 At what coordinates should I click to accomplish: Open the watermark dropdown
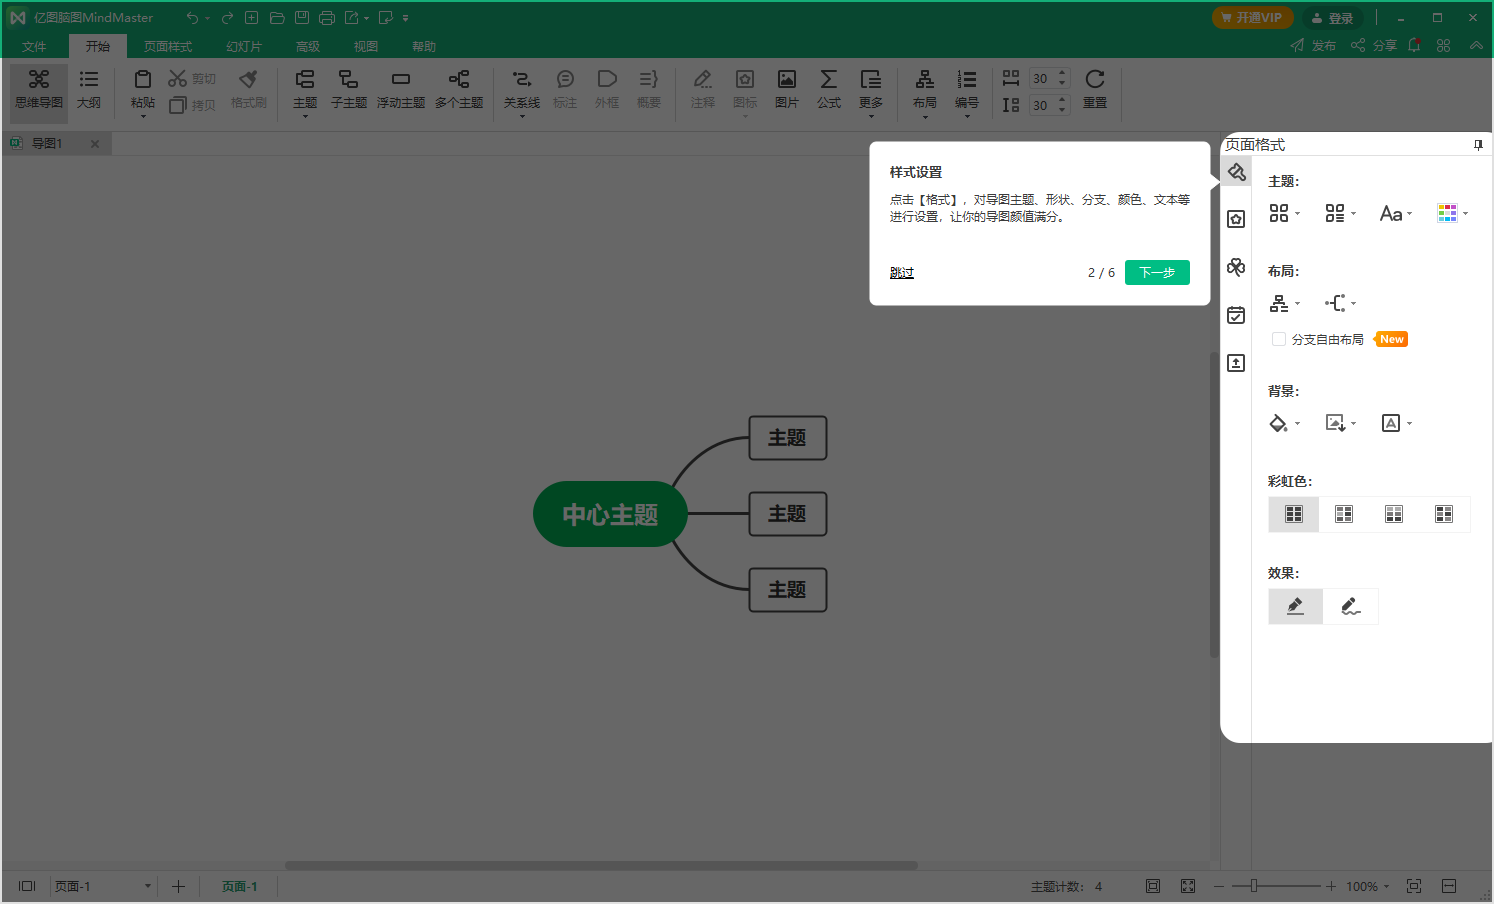[x=1397, y=423]
